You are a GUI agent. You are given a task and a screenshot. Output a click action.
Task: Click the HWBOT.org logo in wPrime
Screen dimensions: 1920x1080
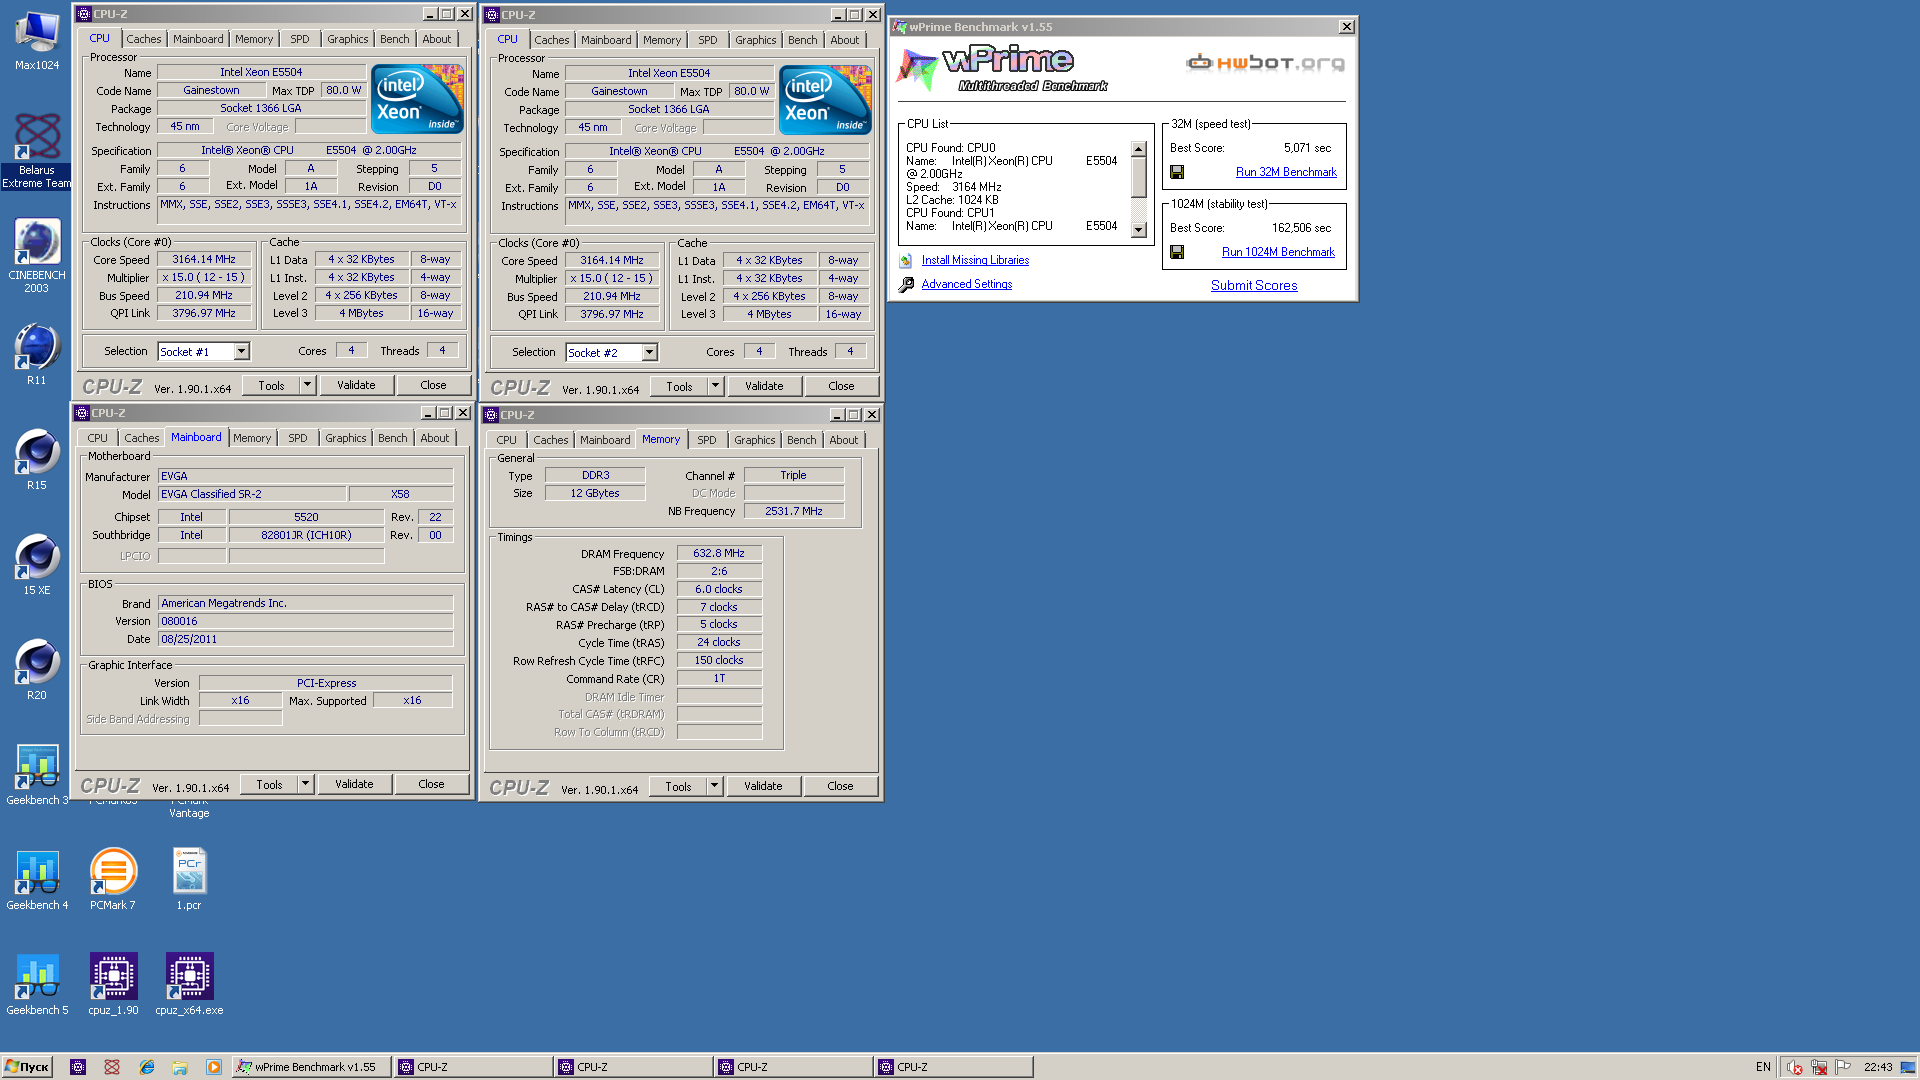coord(1265,63)
